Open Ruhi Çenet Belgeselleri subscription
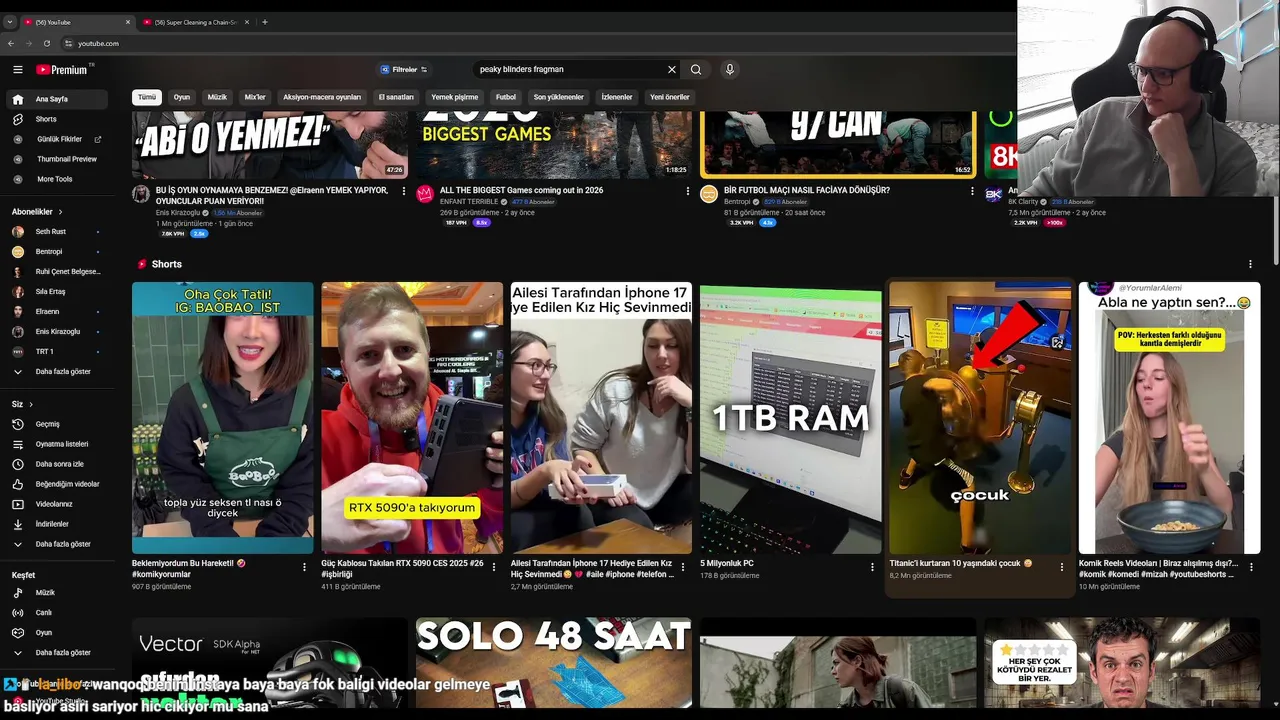 pos(57,271)
